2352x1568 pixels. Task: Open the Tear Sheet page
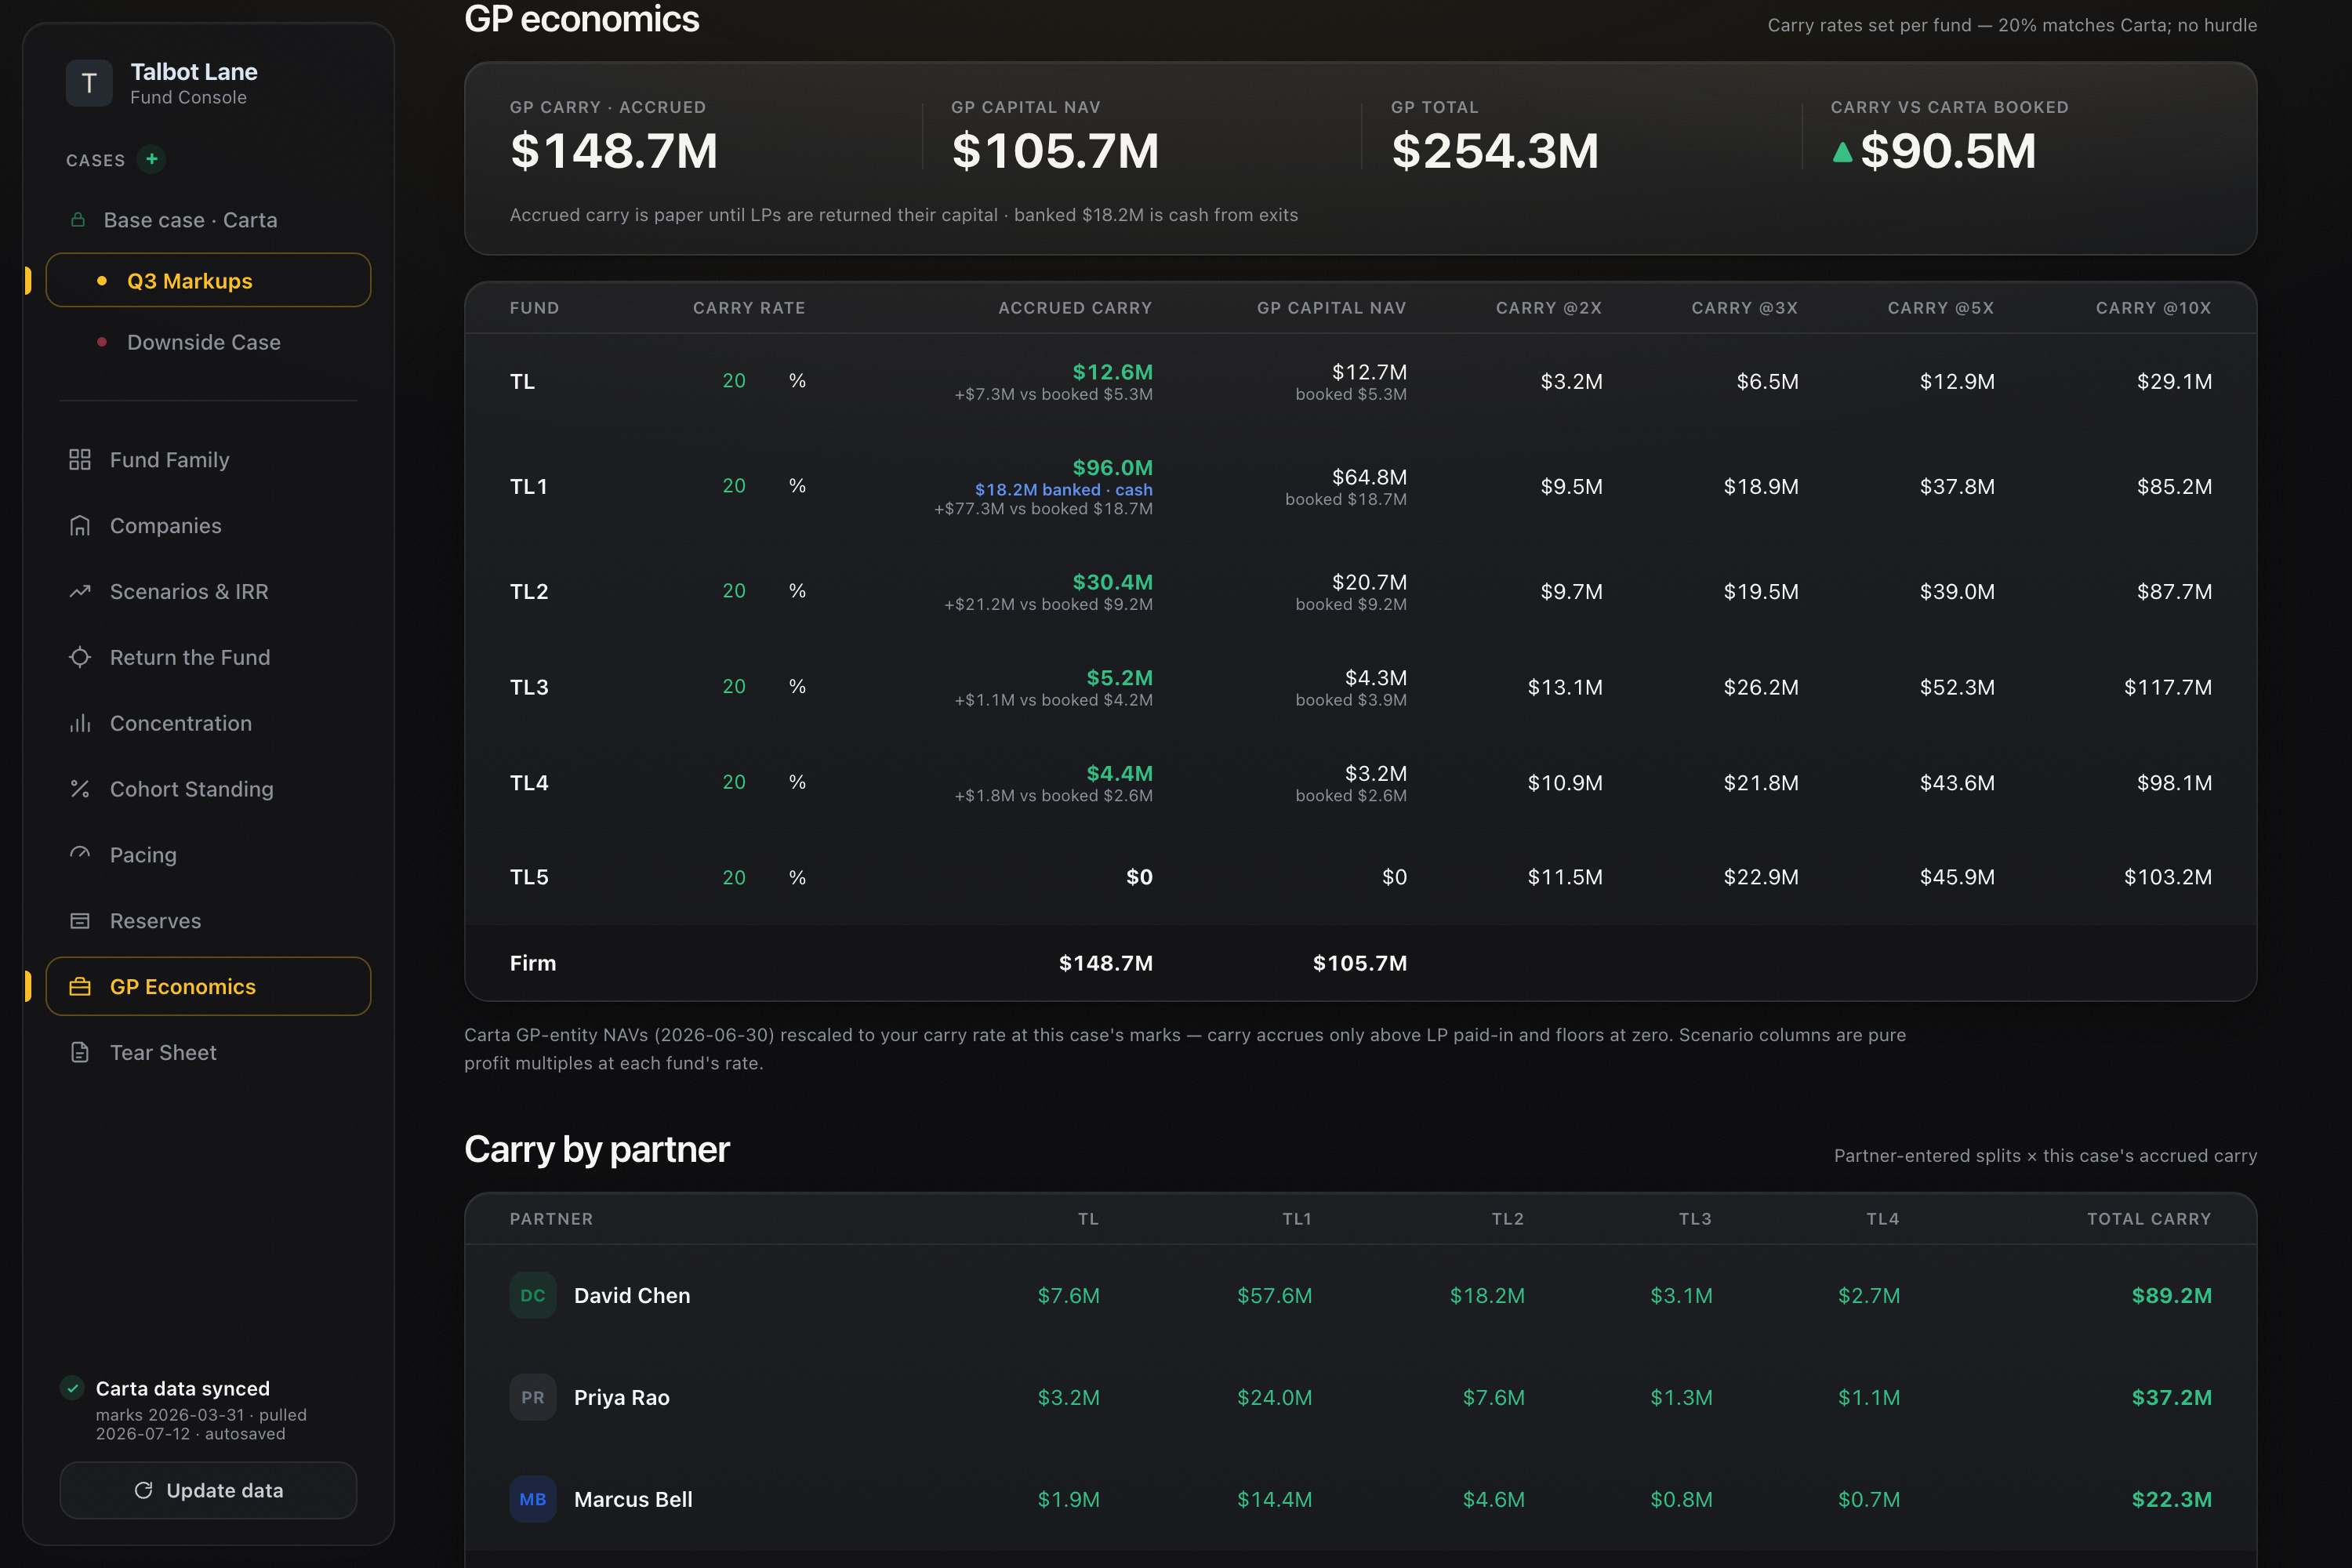point(208,1052)
